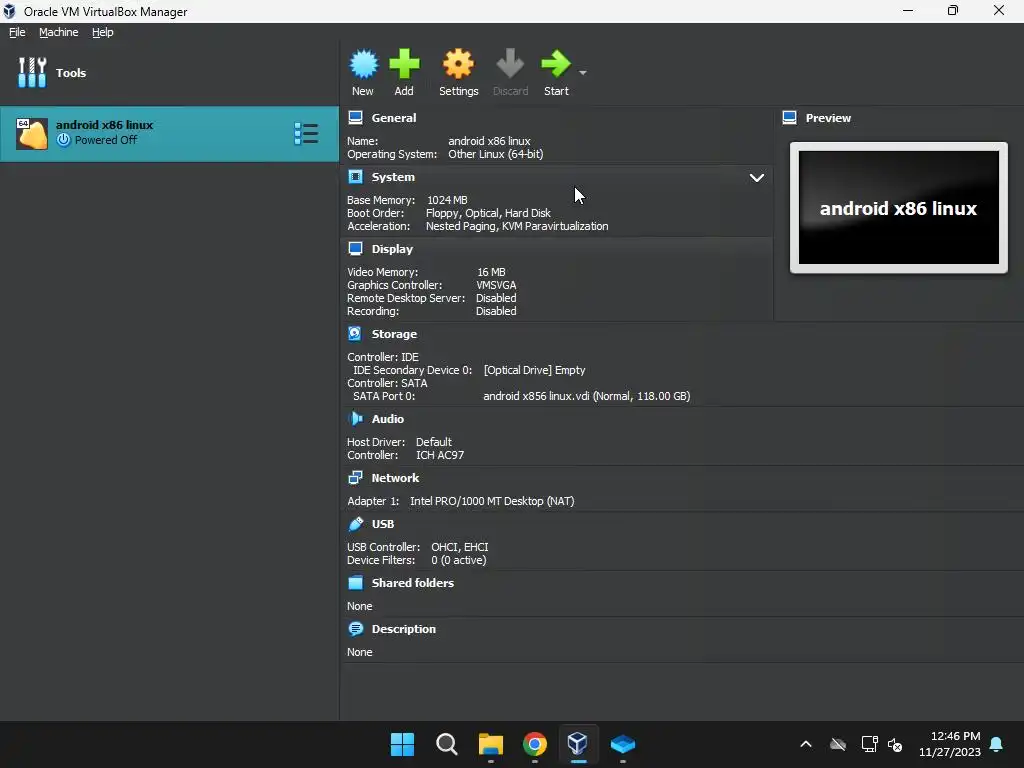The height and width of the screenshot is (768, 1024).
Task: Show hidden system tray icons
Action: pyautogui.click(x=806, y=744)
